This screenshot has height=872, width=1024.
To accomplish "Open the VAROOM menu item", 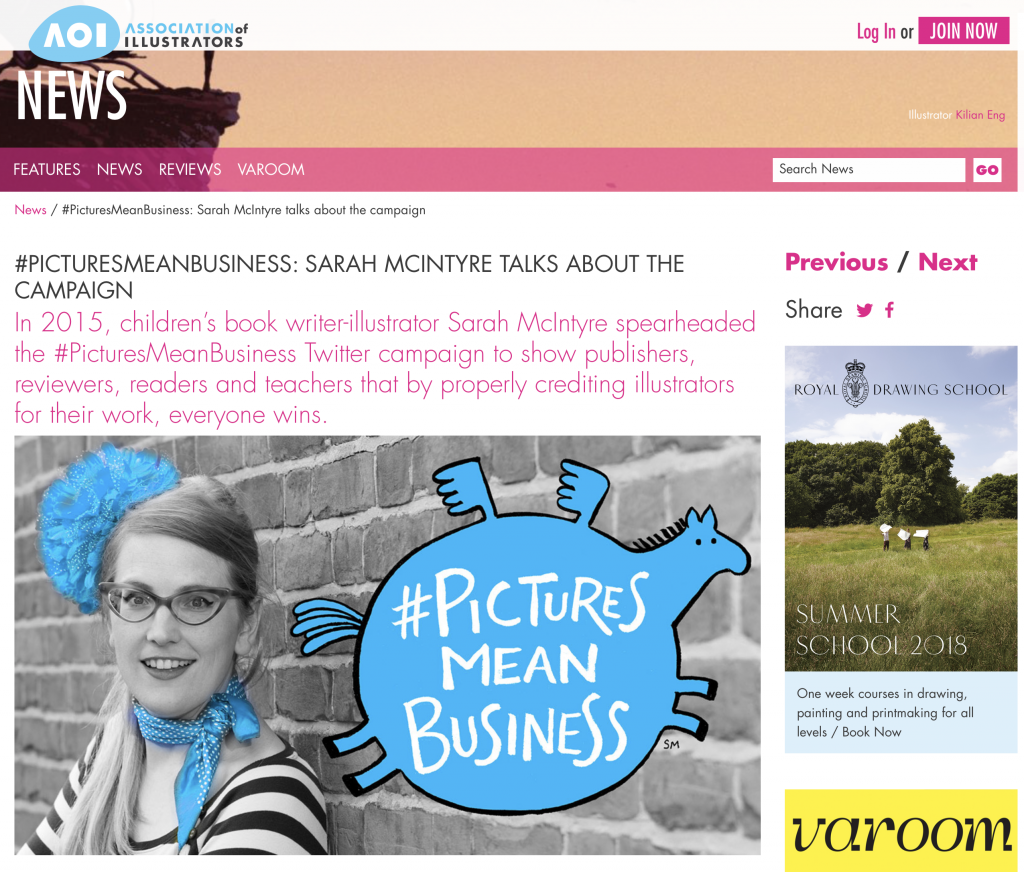I will 271,169.
